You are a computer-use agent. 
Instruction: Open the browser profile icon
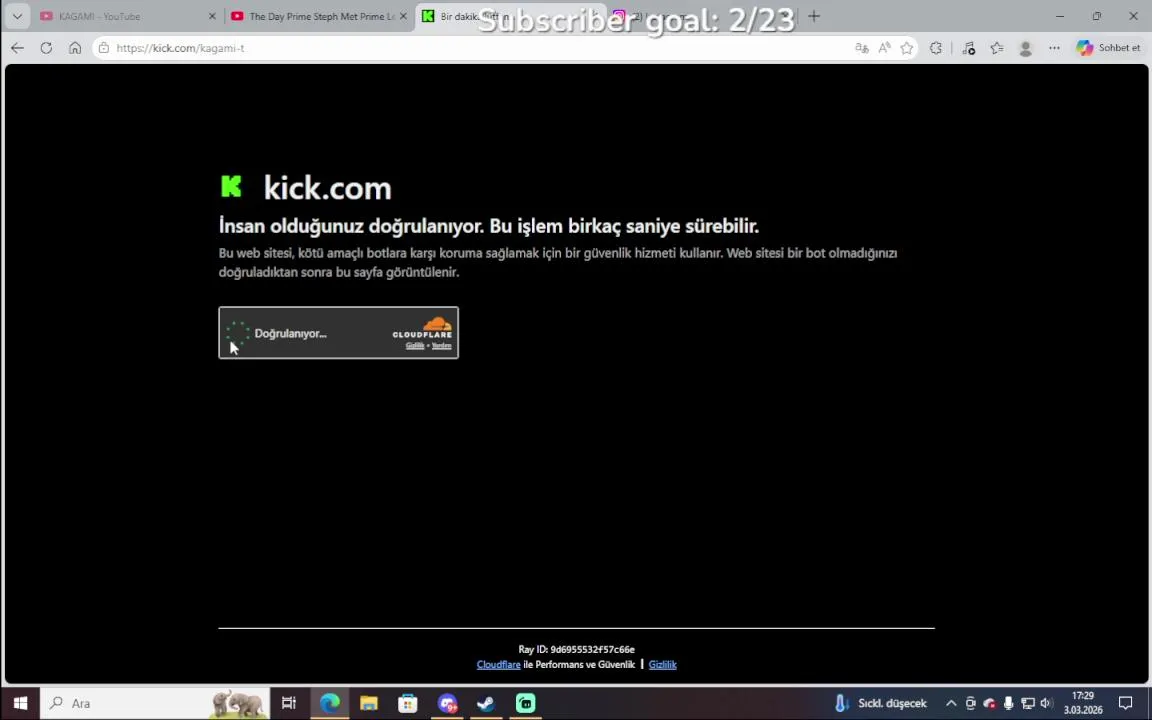click(x=1026, y=48)
